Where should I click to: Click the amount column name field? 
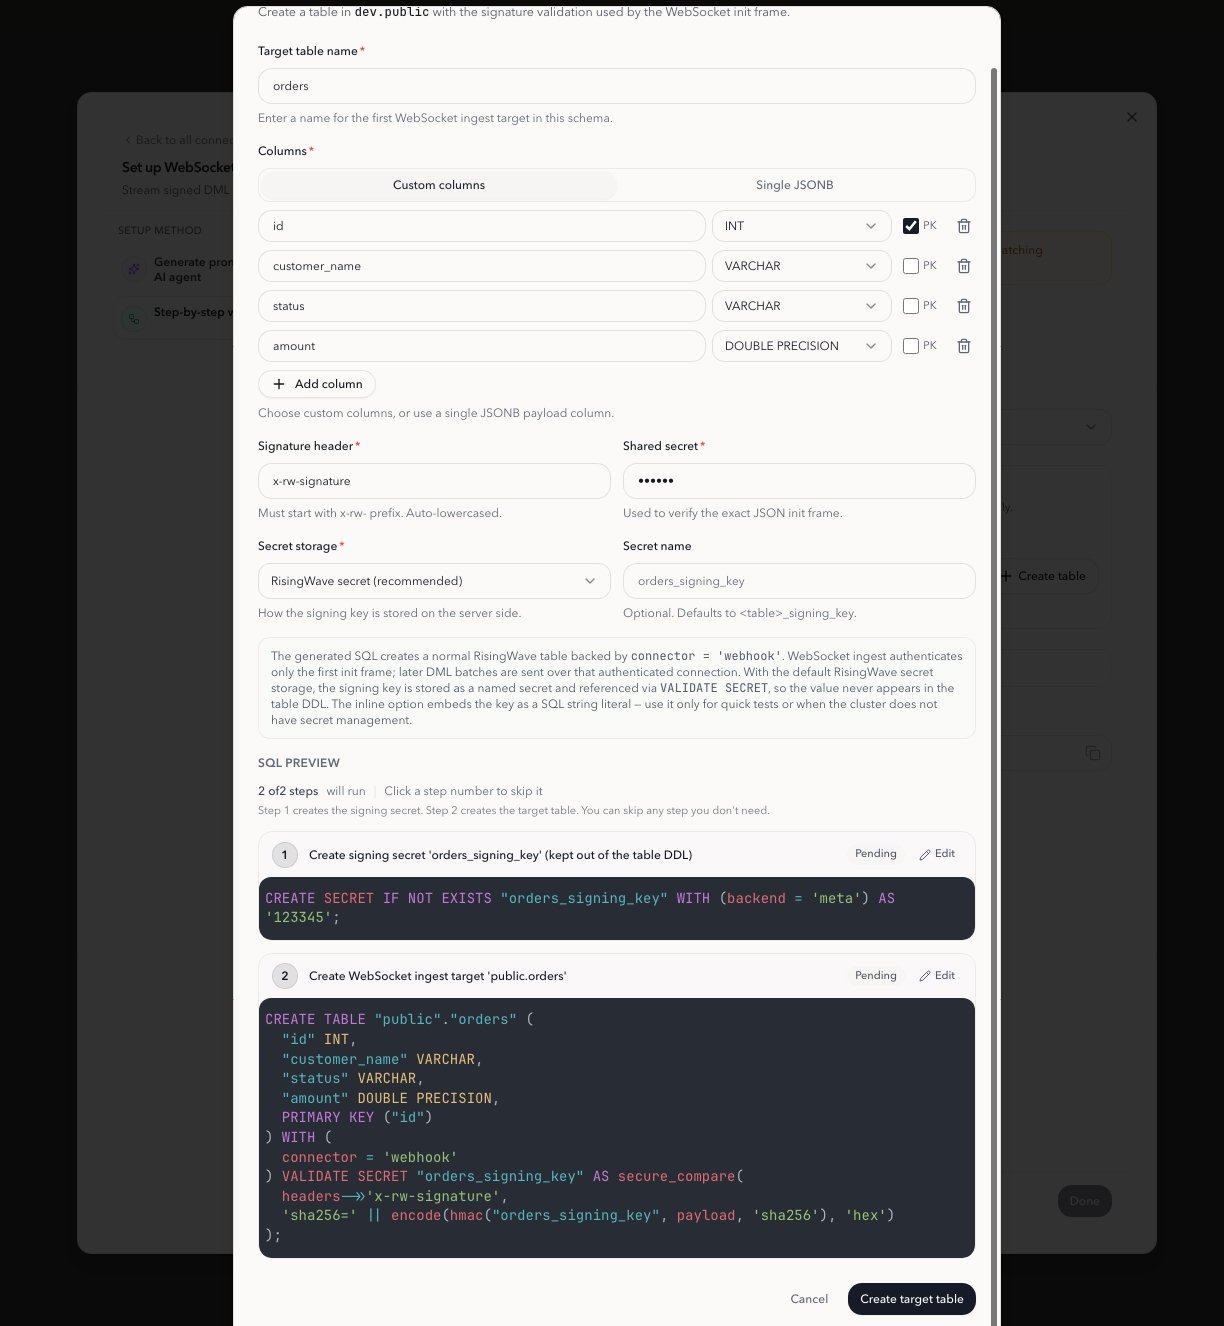[x=481, y=346]
